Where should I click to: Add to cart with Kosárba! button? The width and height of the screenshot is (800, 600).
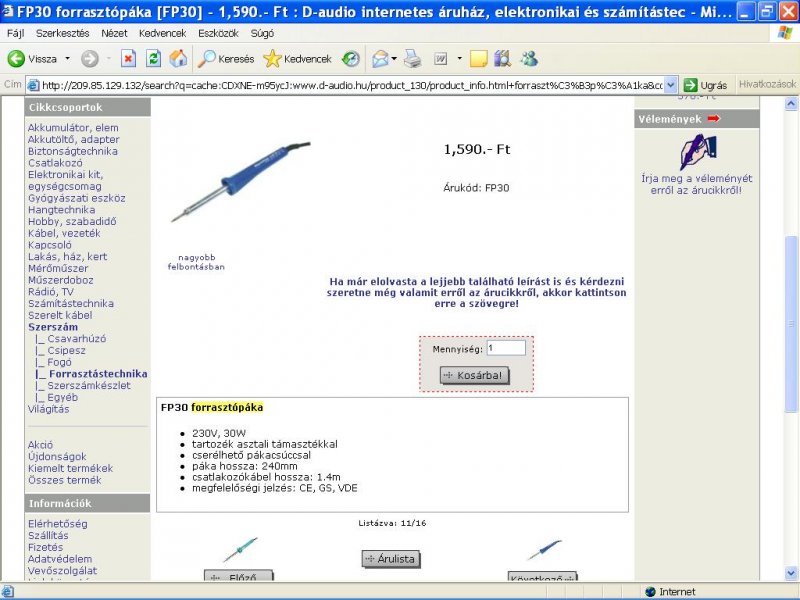(x=474, y=376)
